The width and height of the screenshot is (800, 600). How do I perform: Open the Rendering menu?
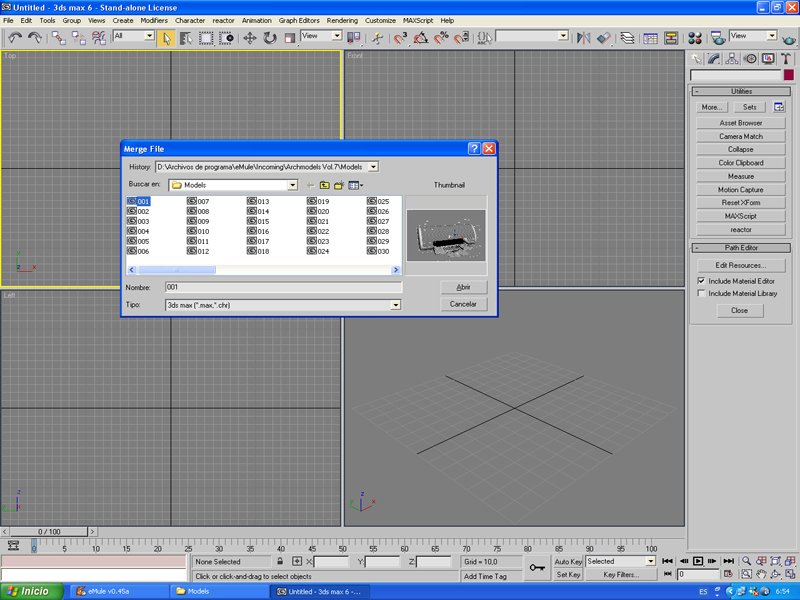[x=342, y=20]
